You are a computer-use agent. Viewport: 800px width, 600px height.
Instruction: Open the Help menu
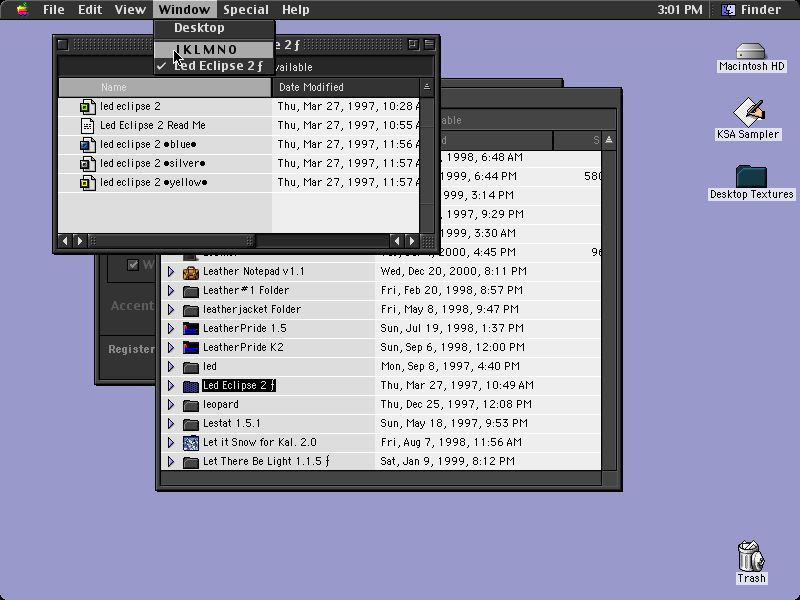pyautogui.click(x=296, y=9)
